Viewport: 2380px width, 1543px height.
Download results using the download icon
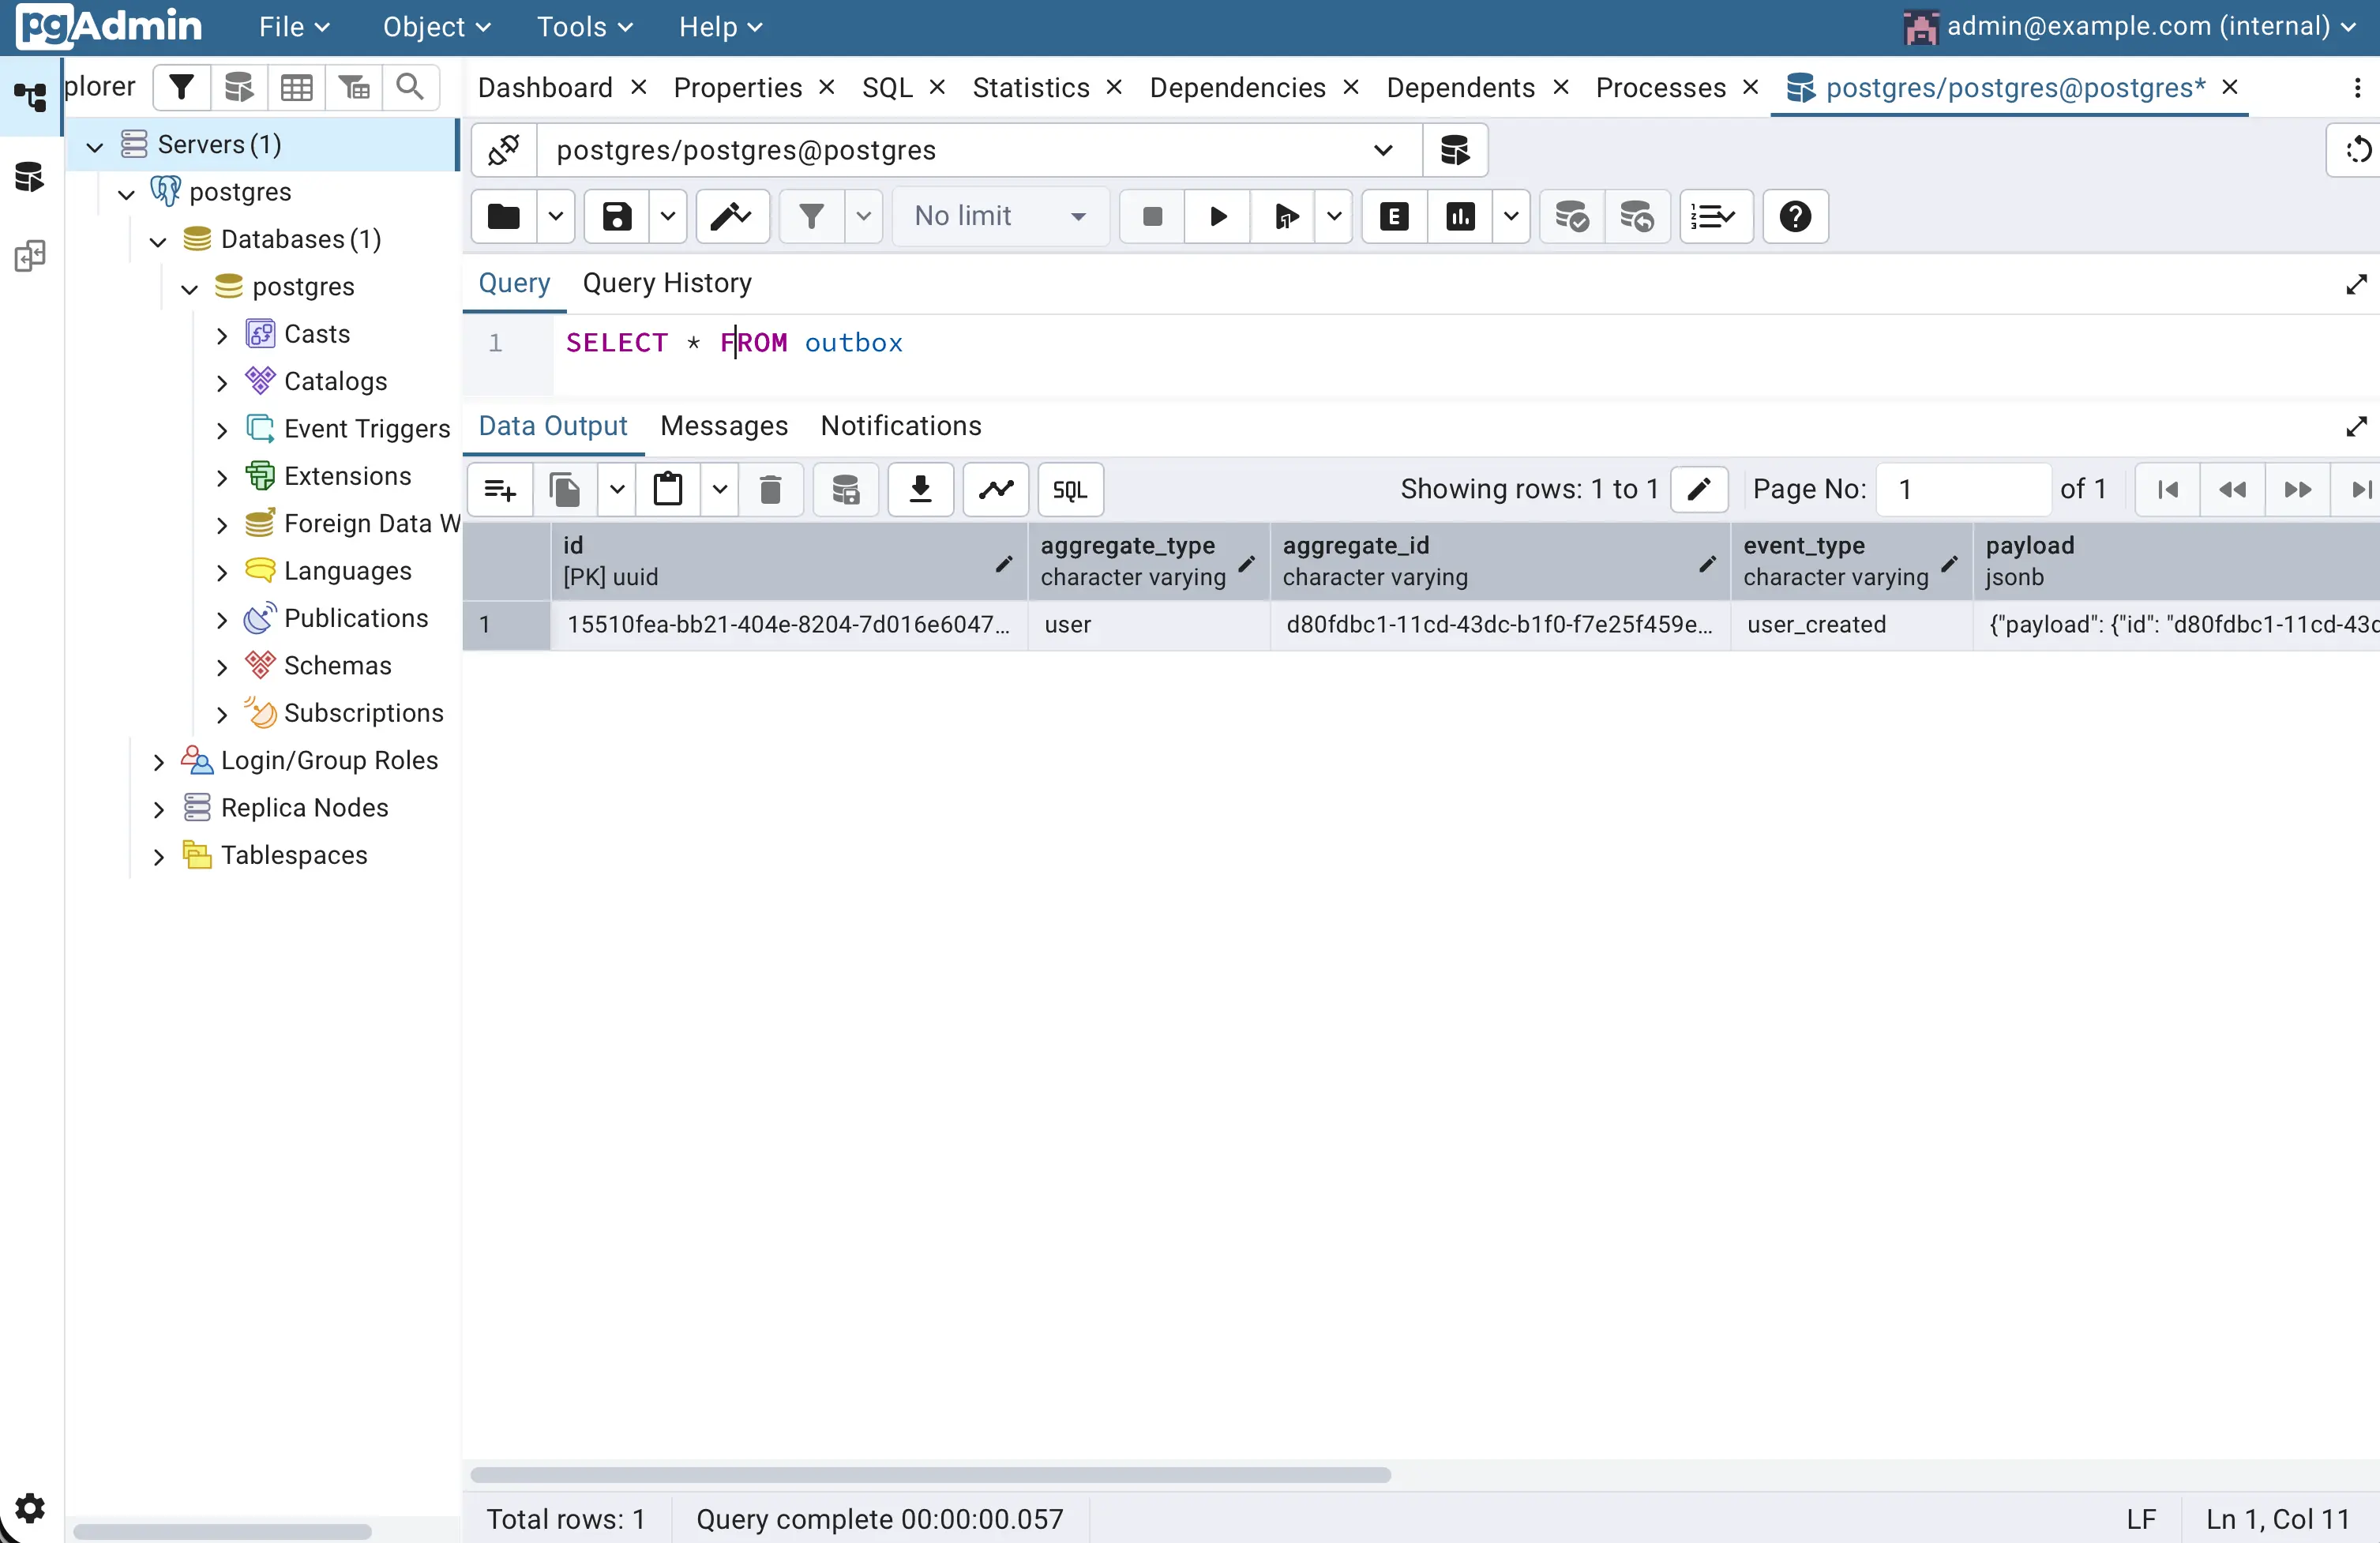pyautogui.click(x=920, y=490)
